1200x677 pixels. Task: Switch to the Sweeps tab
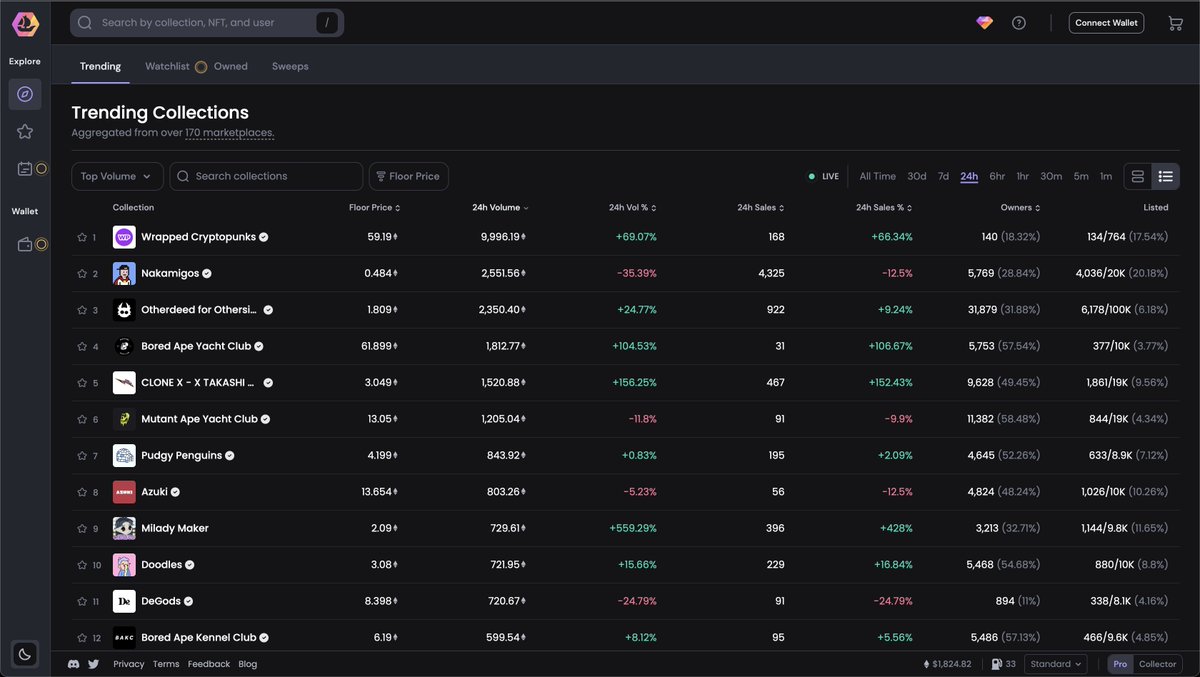click(290, 66)
